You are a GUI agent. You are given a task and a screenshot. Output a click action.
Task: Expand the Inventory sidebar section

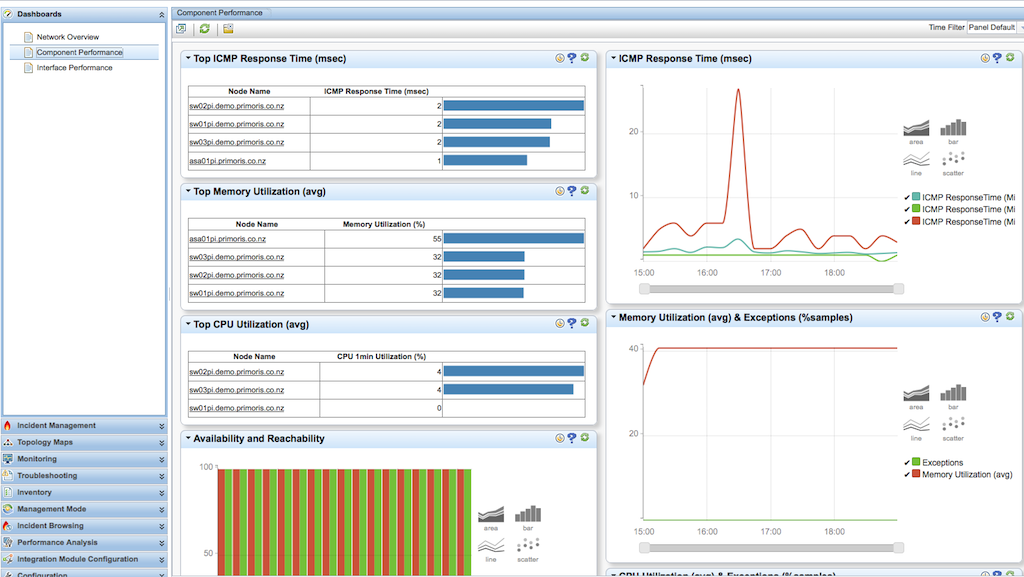84,492
